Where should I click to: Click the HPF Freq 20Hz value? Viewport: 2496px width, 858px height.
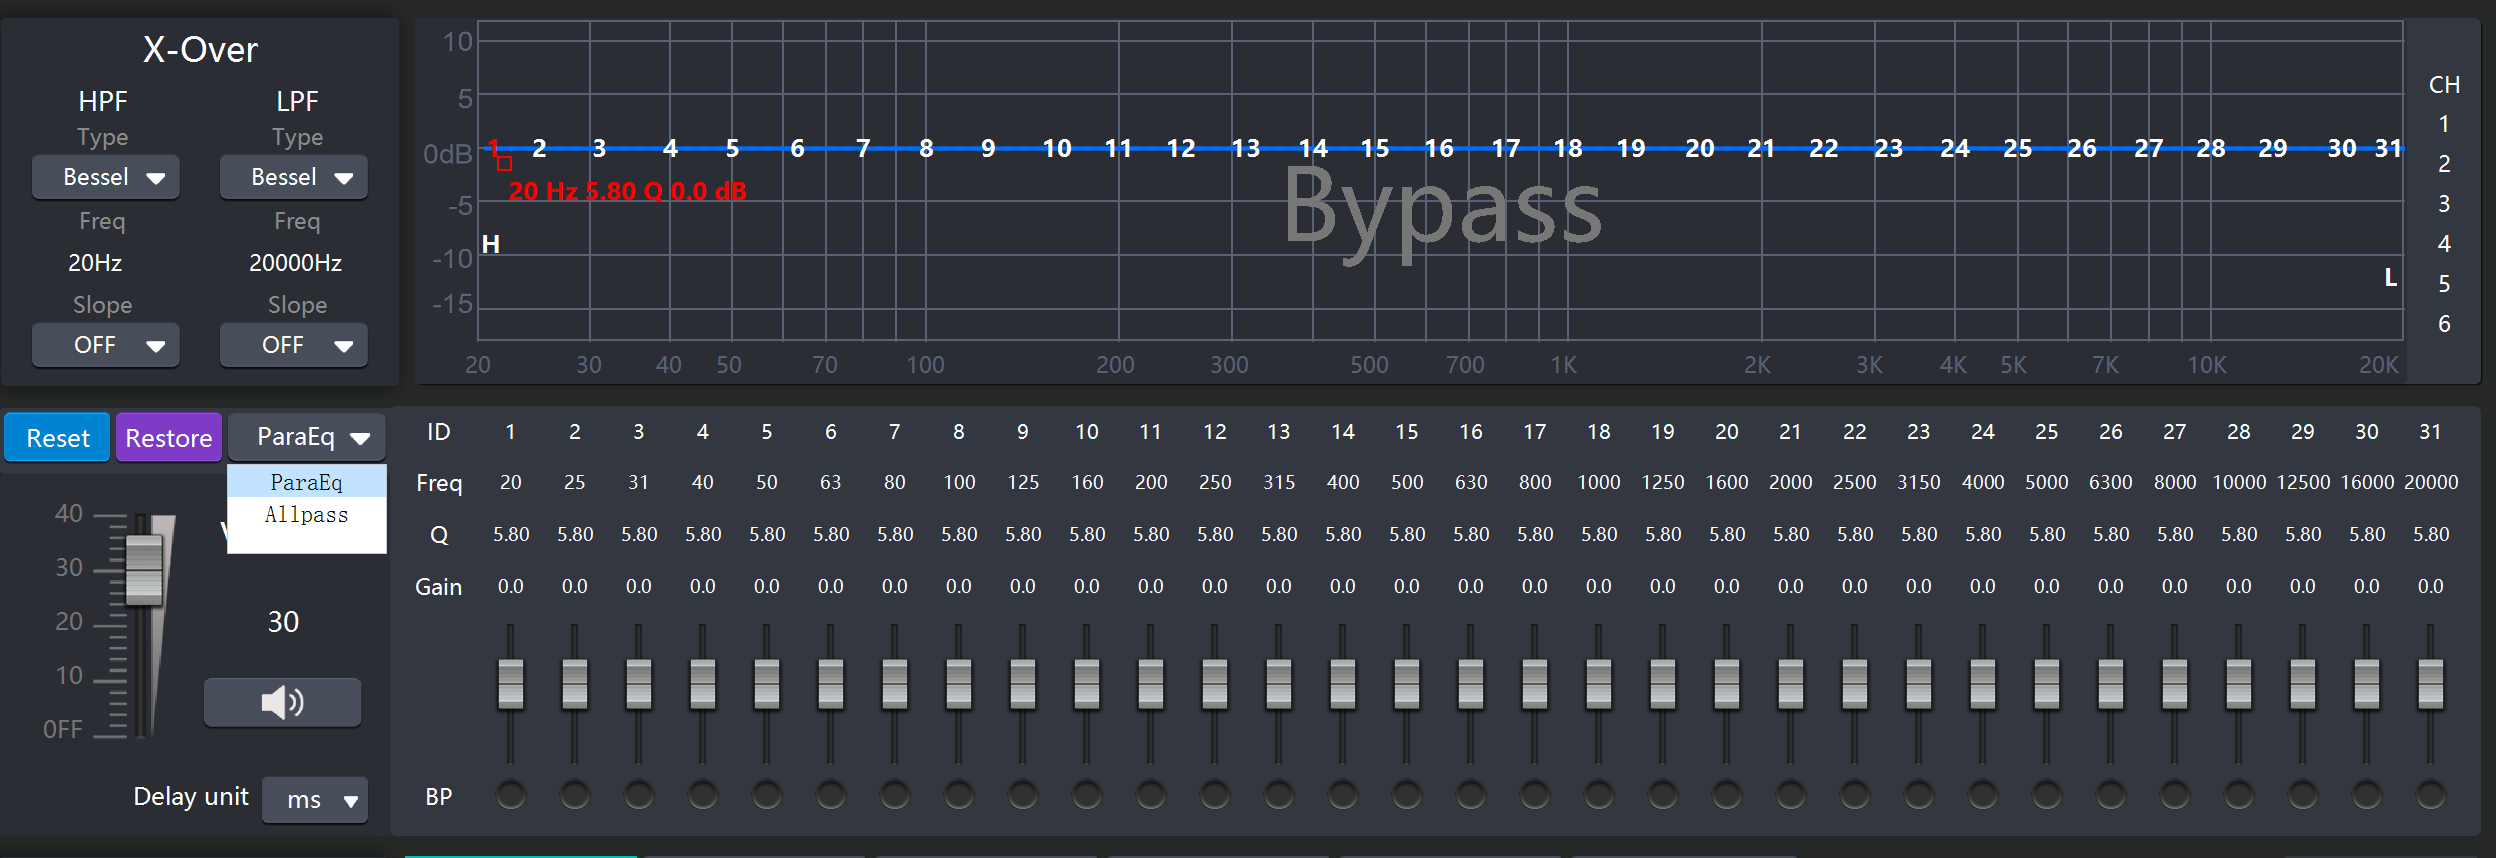point(95,263)
